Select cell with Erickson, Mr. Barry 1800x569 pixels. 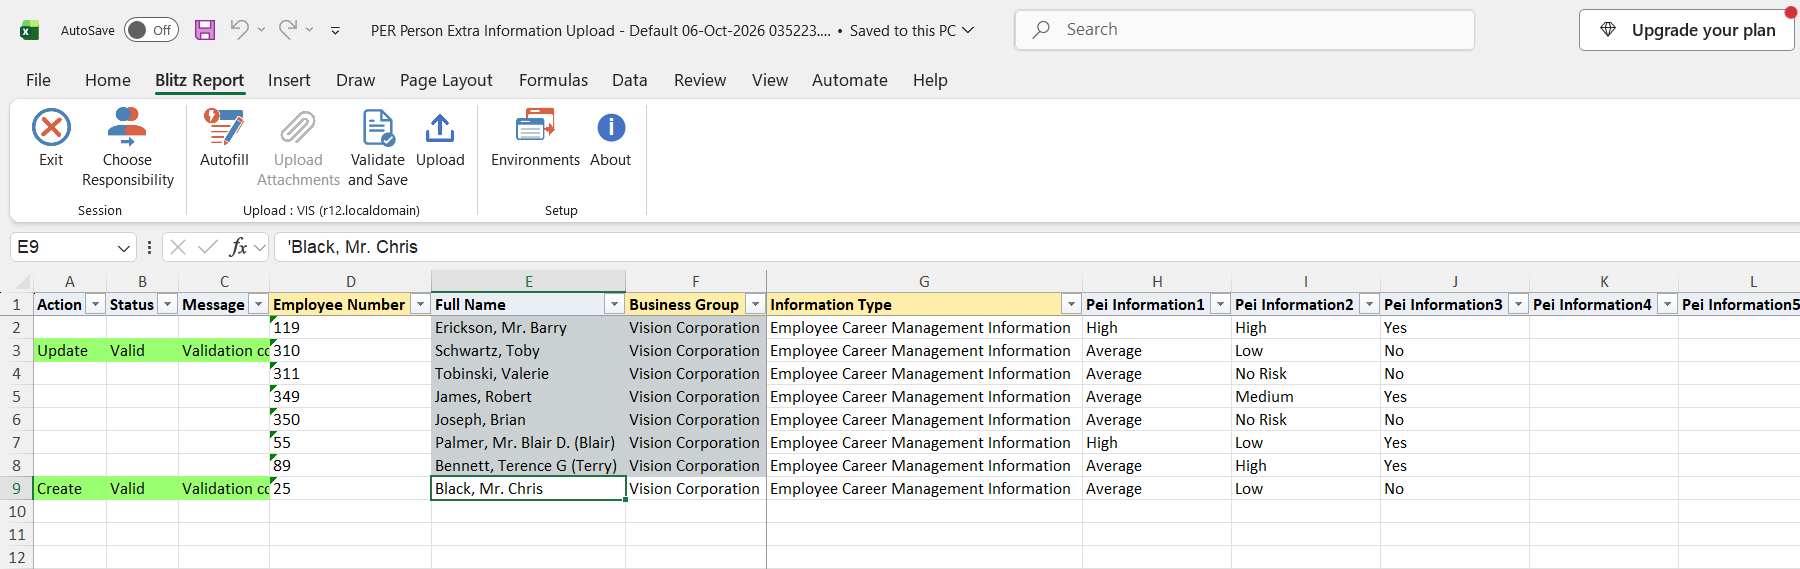tap(528, 327)
